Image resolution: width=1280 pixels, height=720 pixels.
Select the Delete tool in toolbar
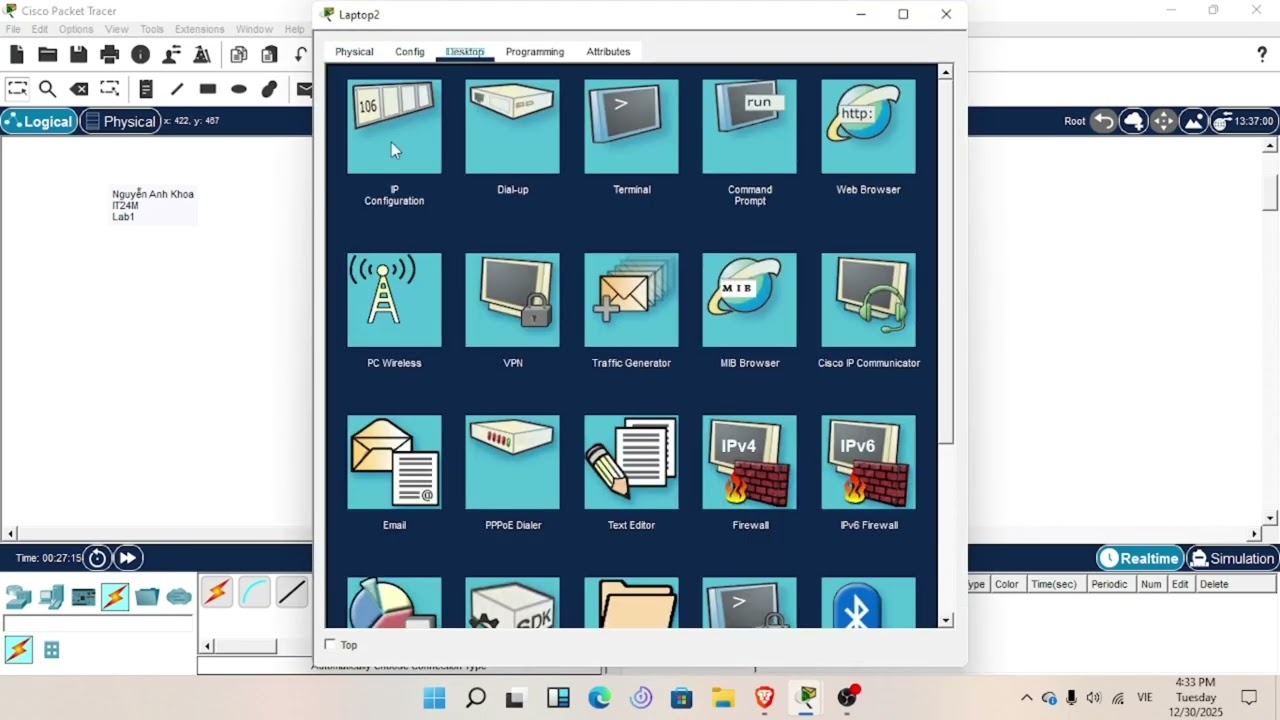click(x=79, y=89)
